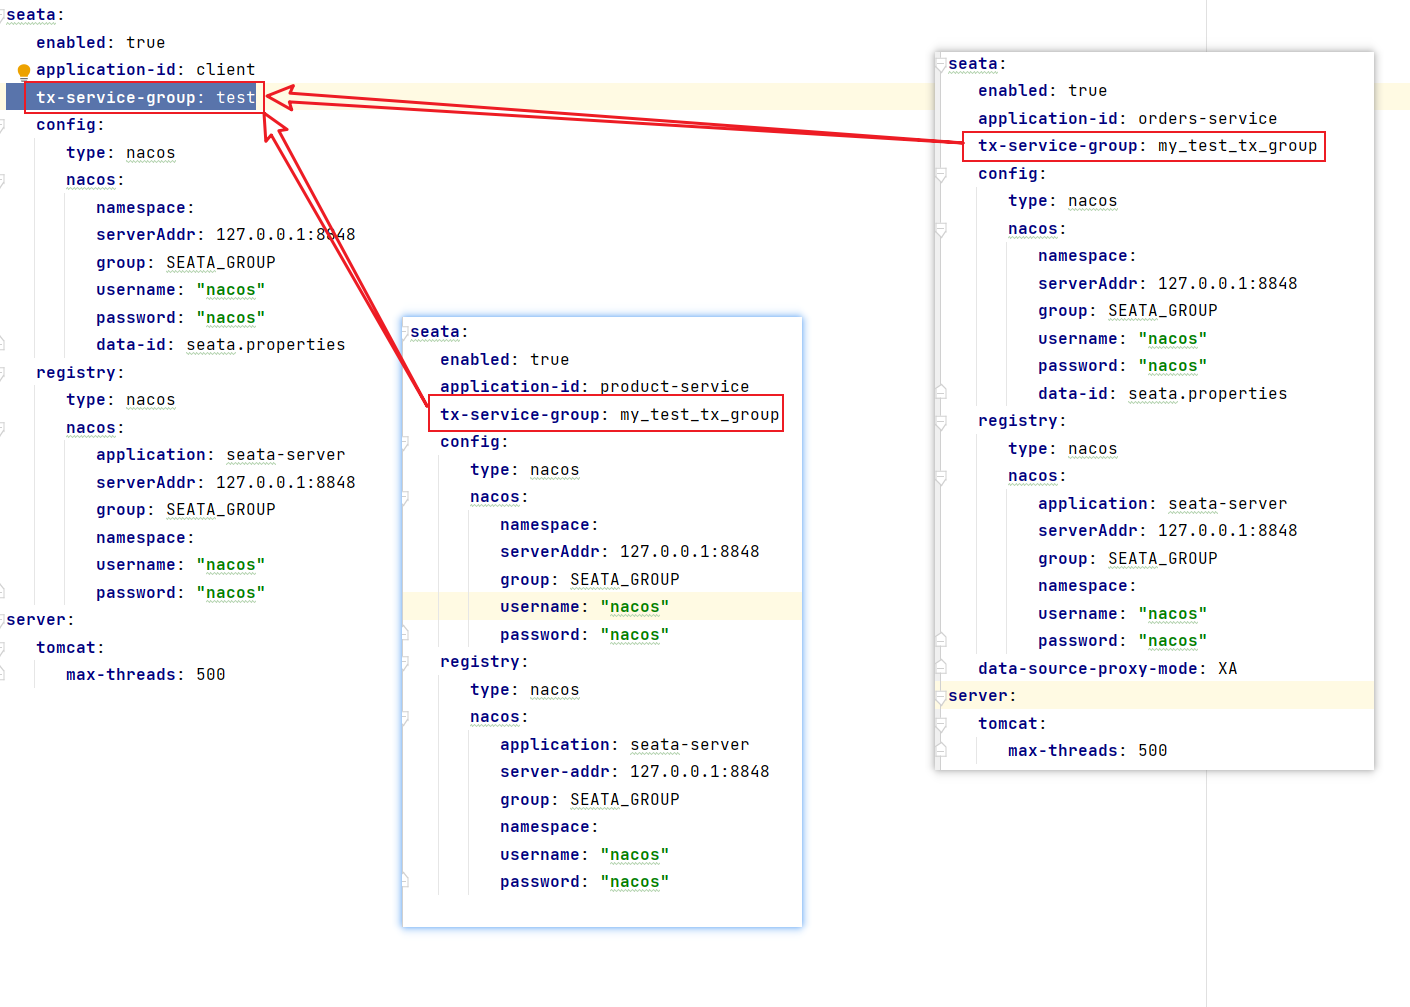Screen dimensions: 1410x1007
Task: Collapse nacos under registry in product-service panel
Action: click(x=405, y=718)
